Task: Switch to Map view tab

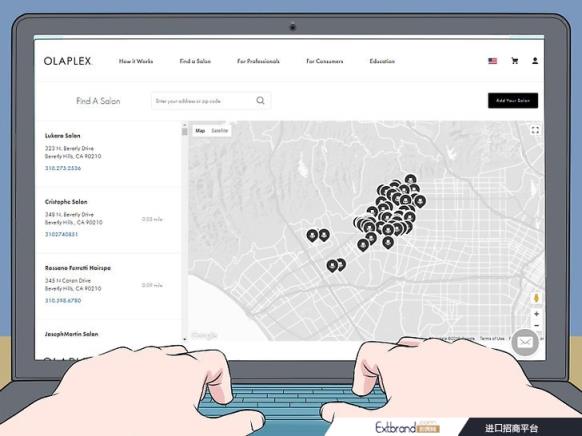Action: click(x=200, y=131)
